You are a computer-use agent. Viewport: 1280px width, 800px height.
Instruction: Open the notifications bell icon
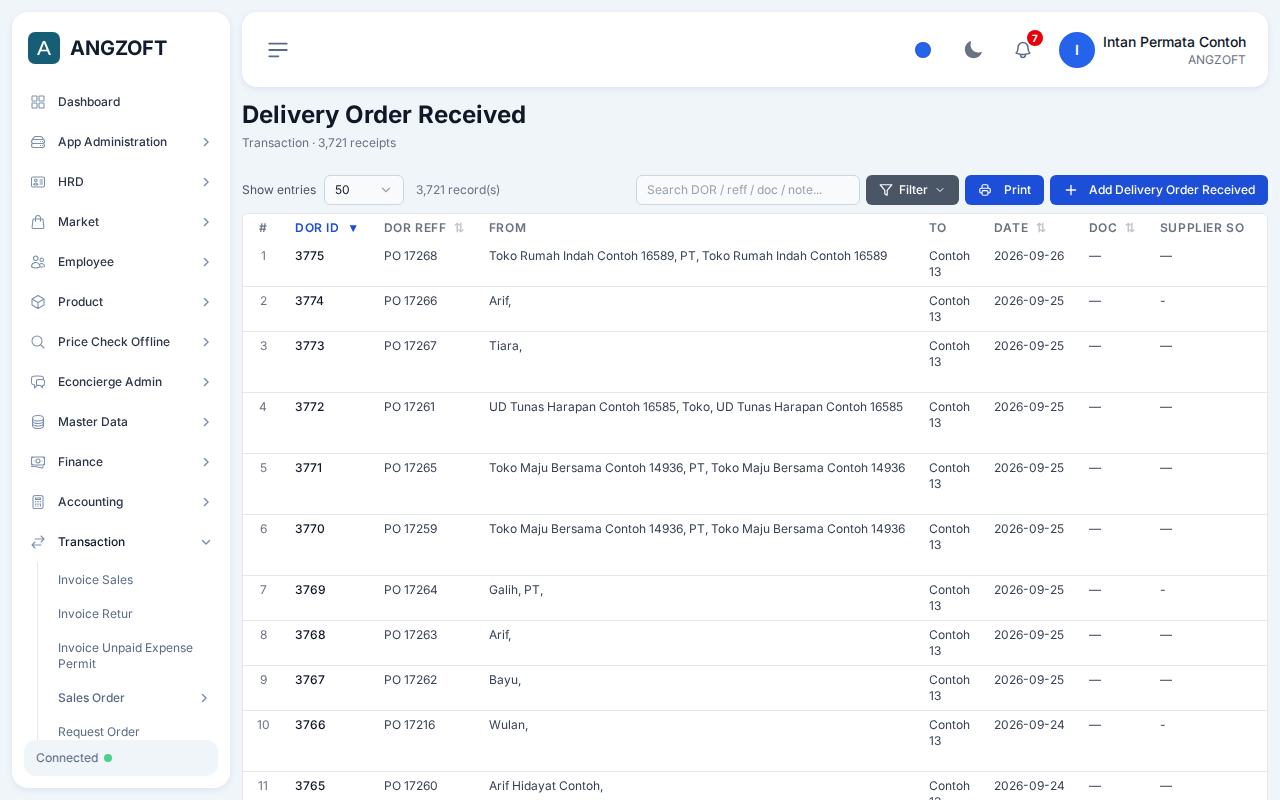pyautogui.click(x=1023, y=50)
